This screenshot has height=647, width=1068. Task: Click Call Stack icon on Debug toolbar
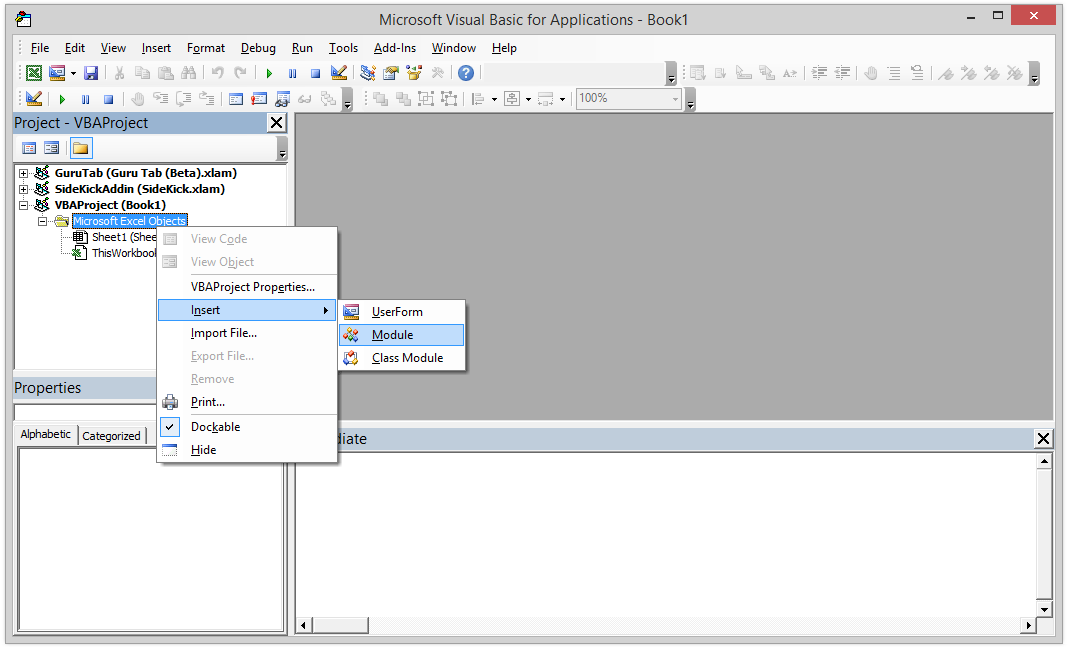(x=328, y=99)
